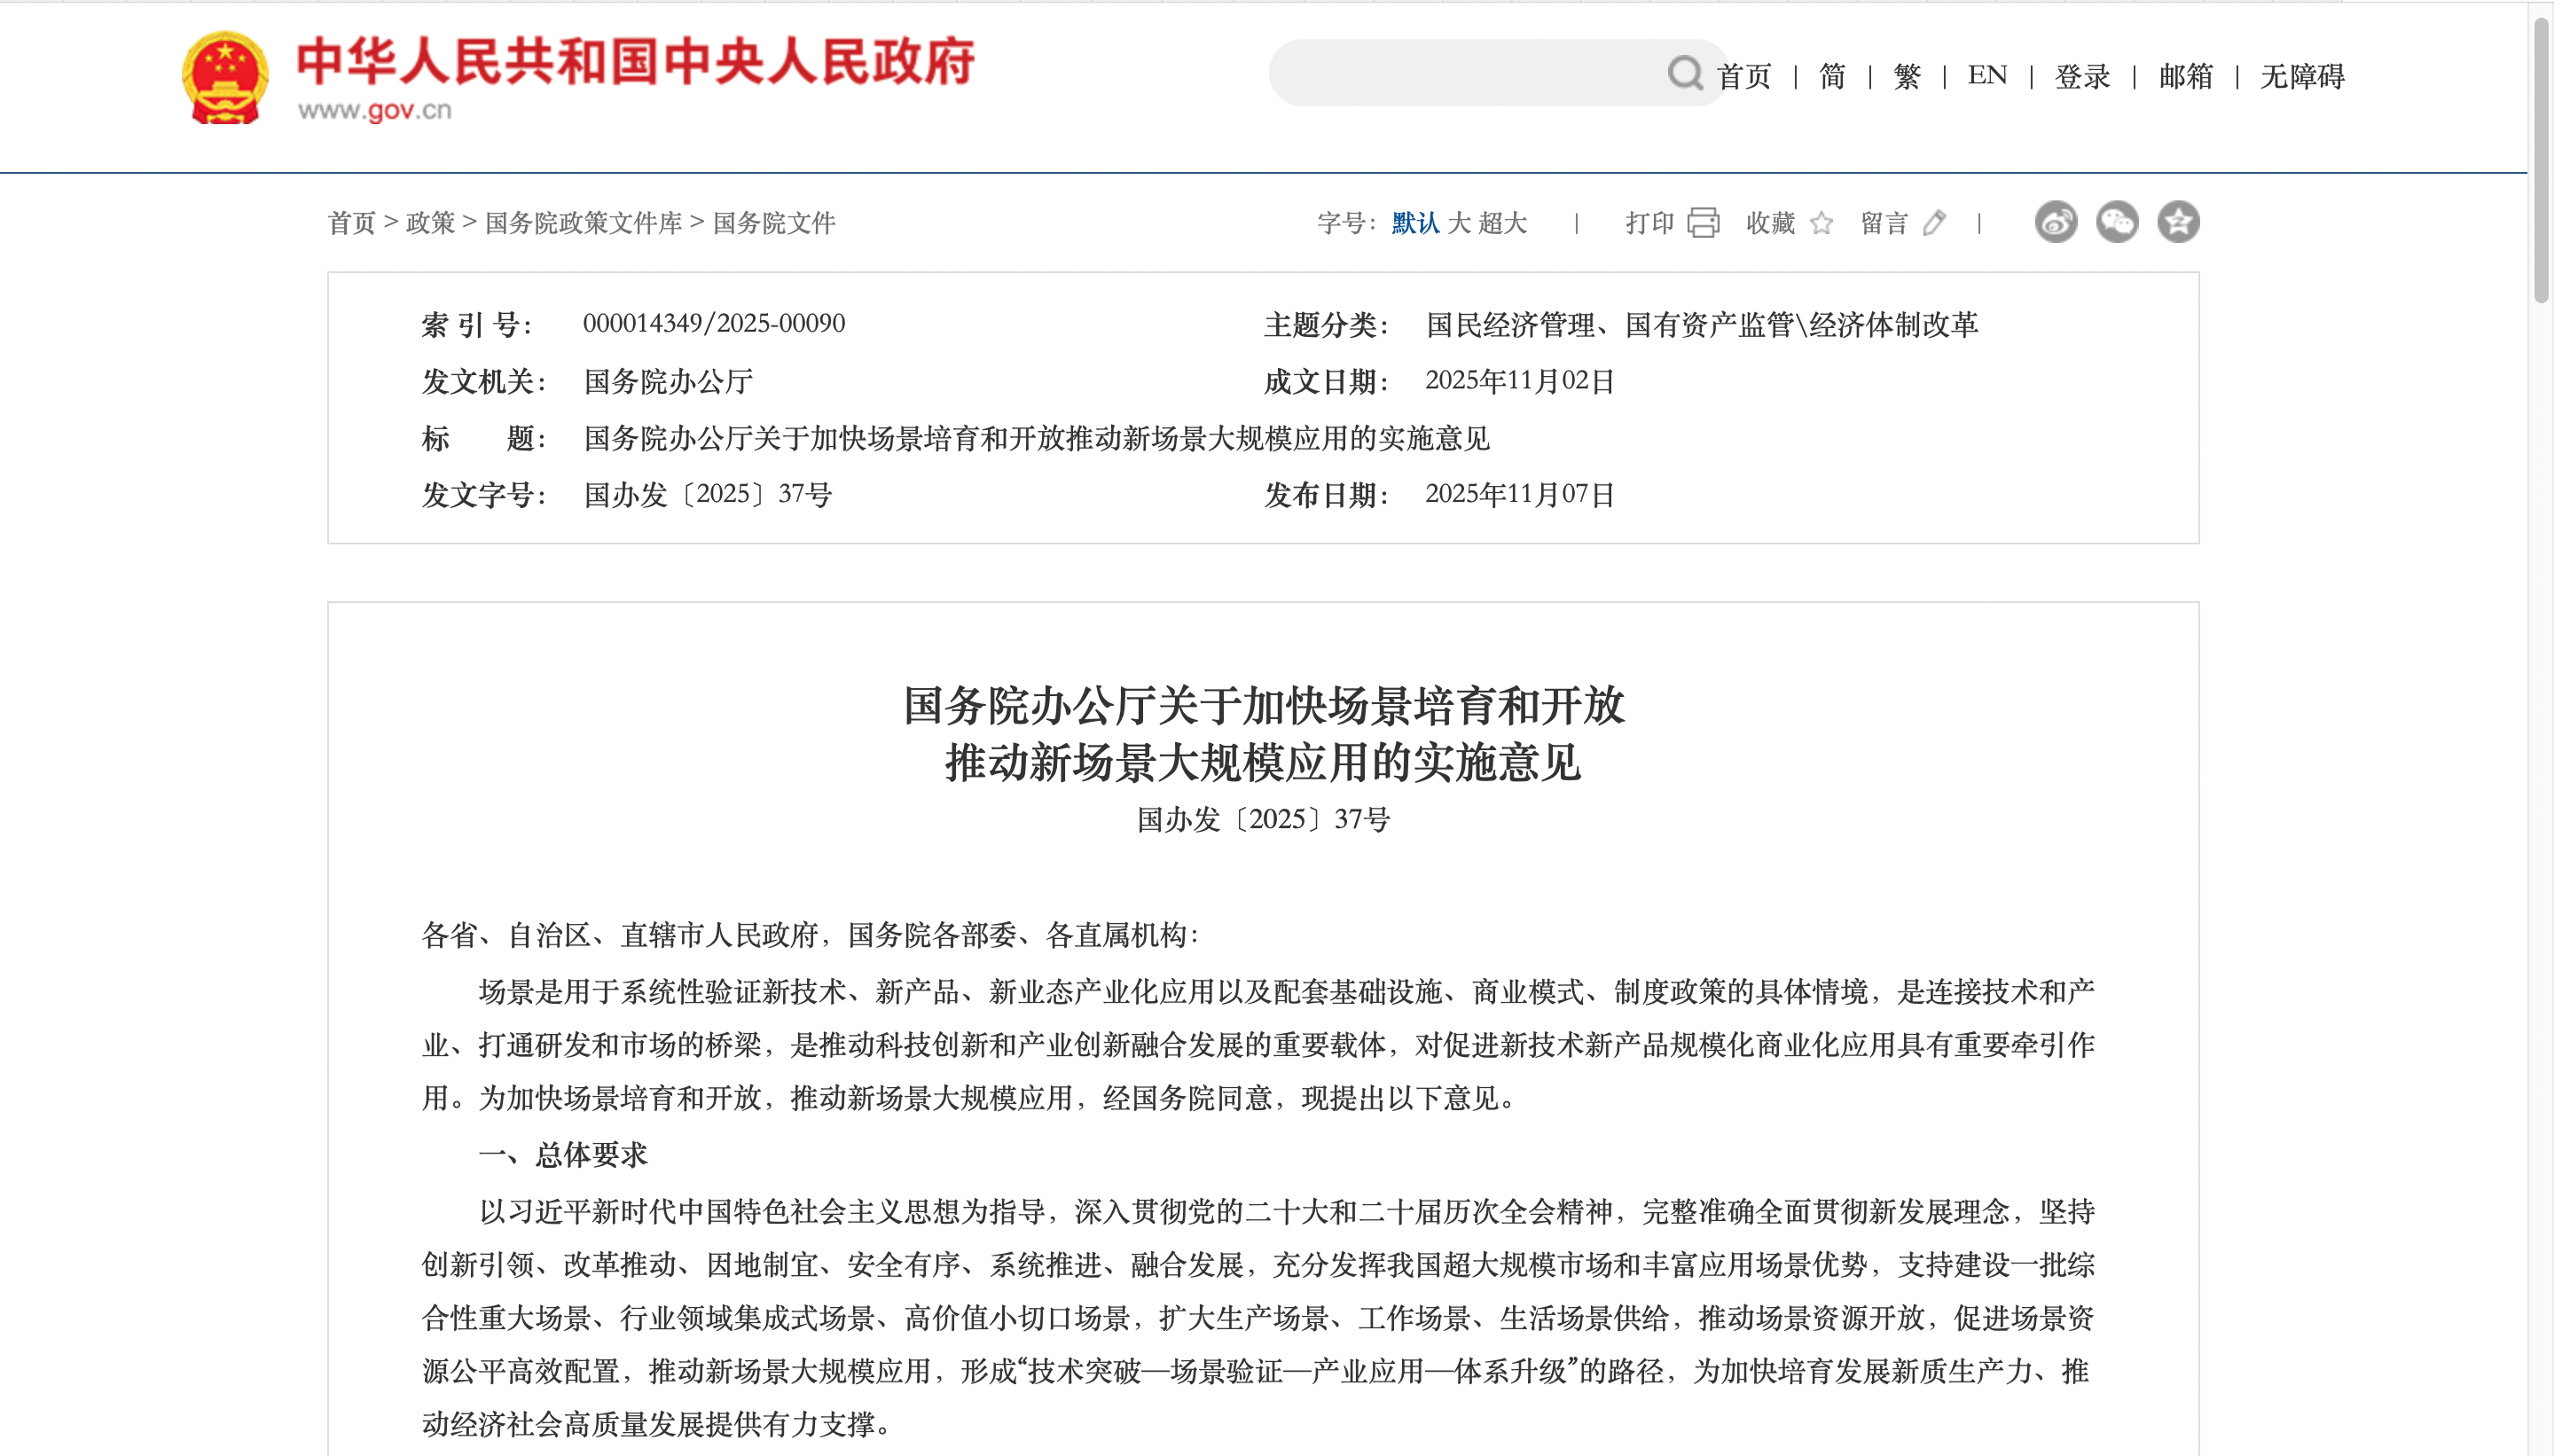Switch to traditional Chinese 繁

pyautogui.click(x=1907, y=76)
